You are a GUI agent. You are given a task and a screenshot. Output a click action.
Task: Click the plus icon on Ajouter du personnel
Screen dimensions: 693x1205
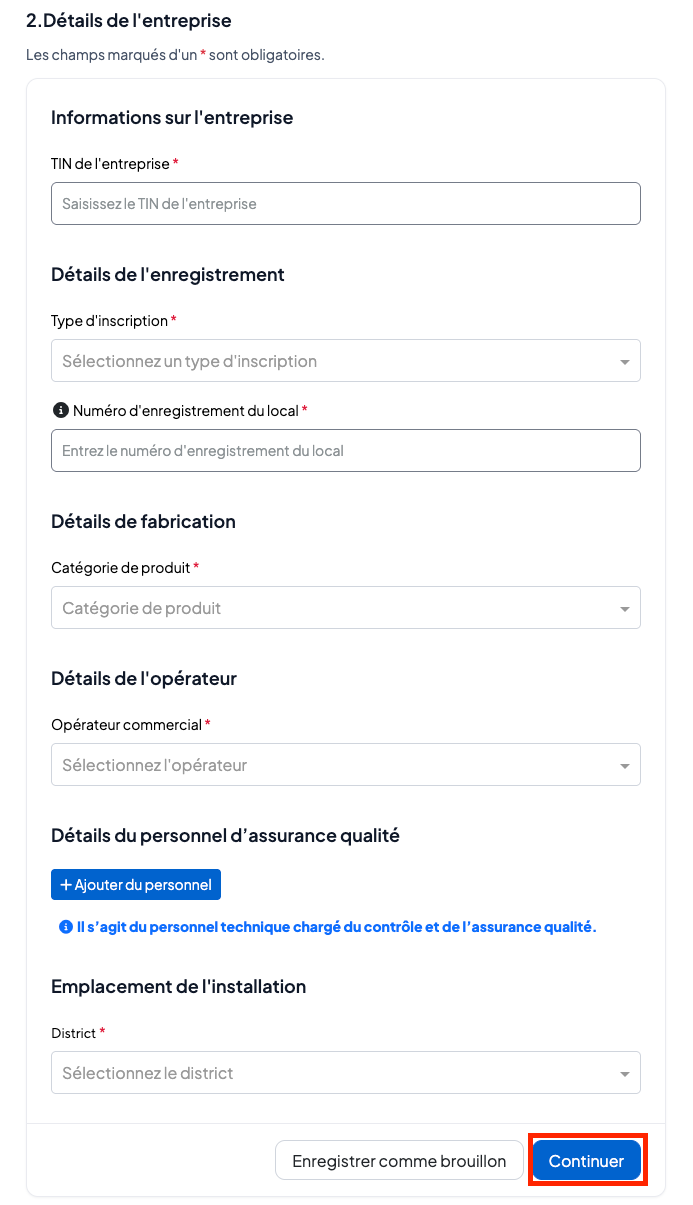[66, 885]
